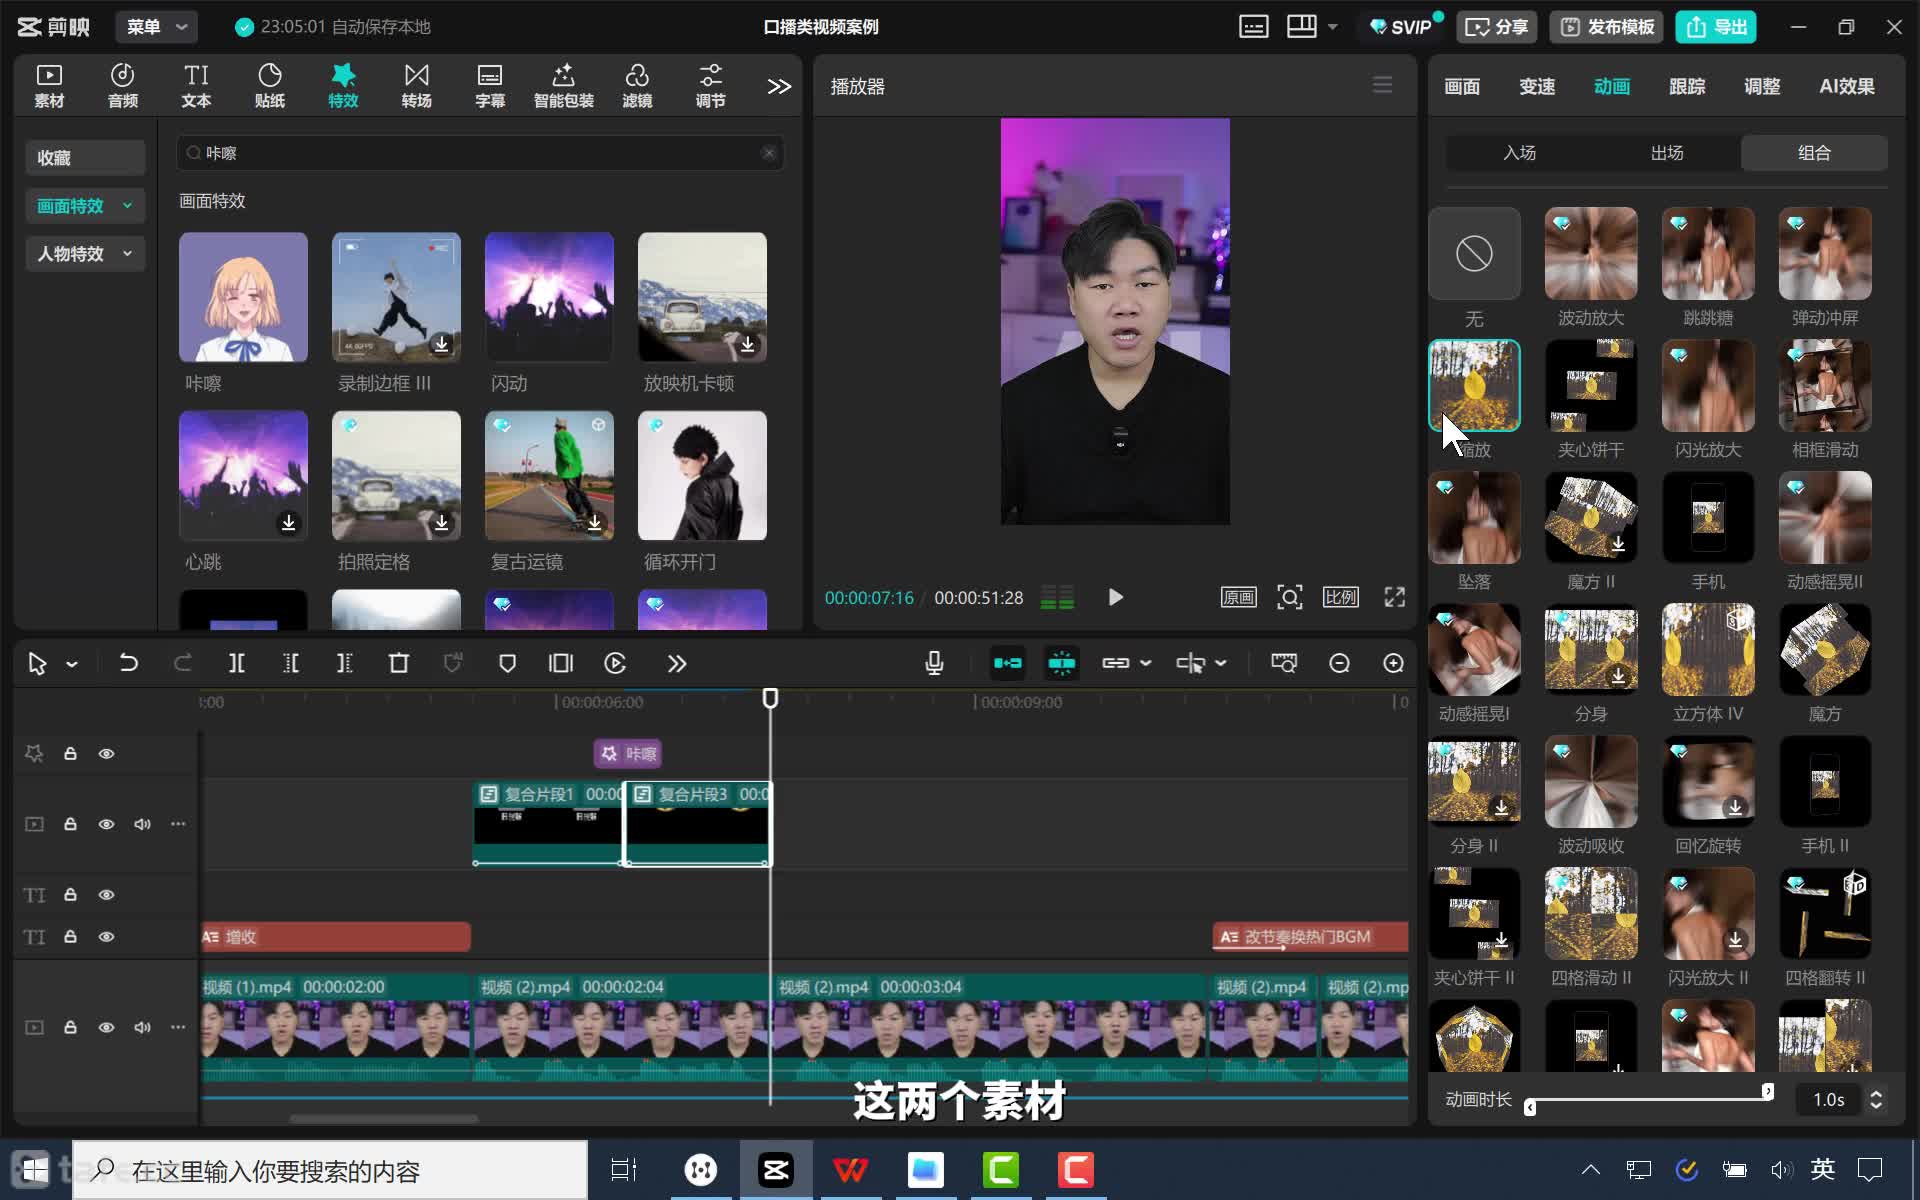Click the 导出 export button

click(x=1716, y=27)
